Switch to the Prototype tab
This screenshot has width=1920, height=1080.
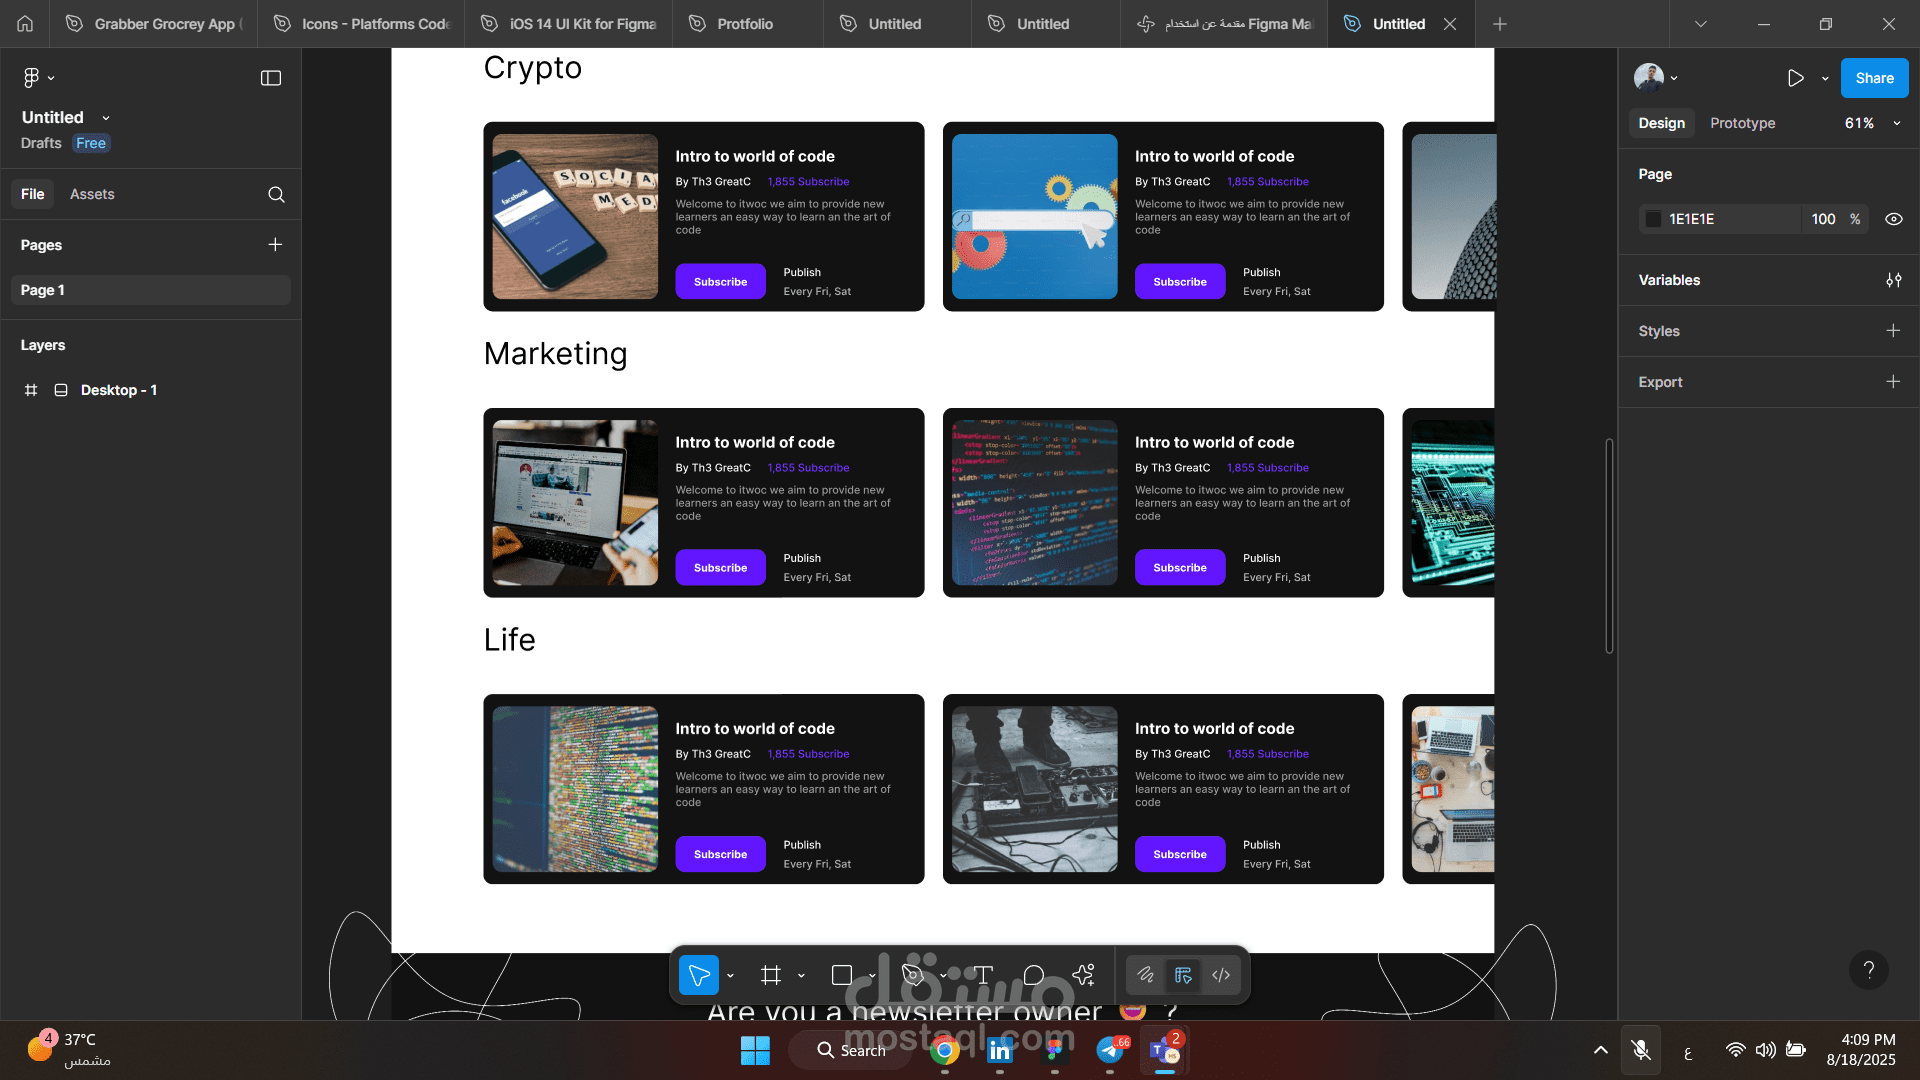tap(1742, 123)
